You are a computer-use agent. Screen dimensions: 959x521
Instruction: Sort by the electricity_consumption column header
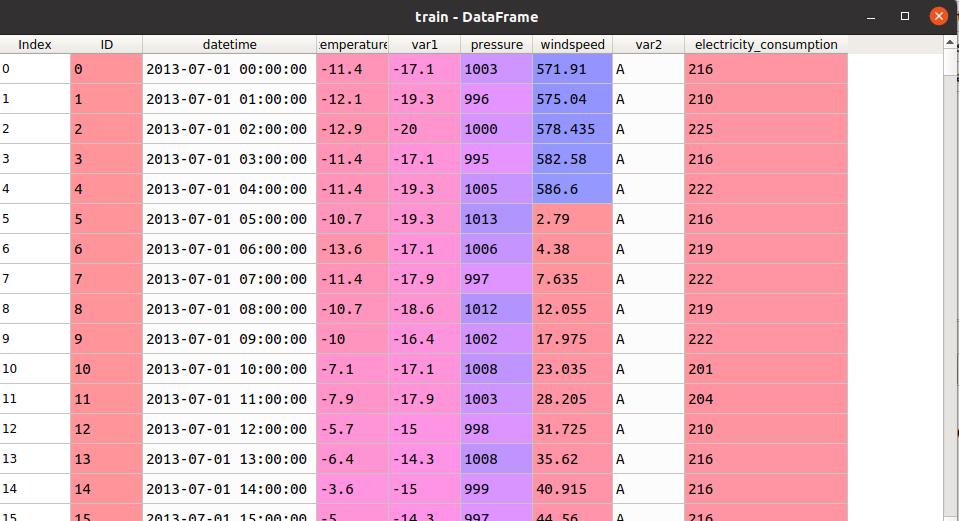(x=766, y=45)
